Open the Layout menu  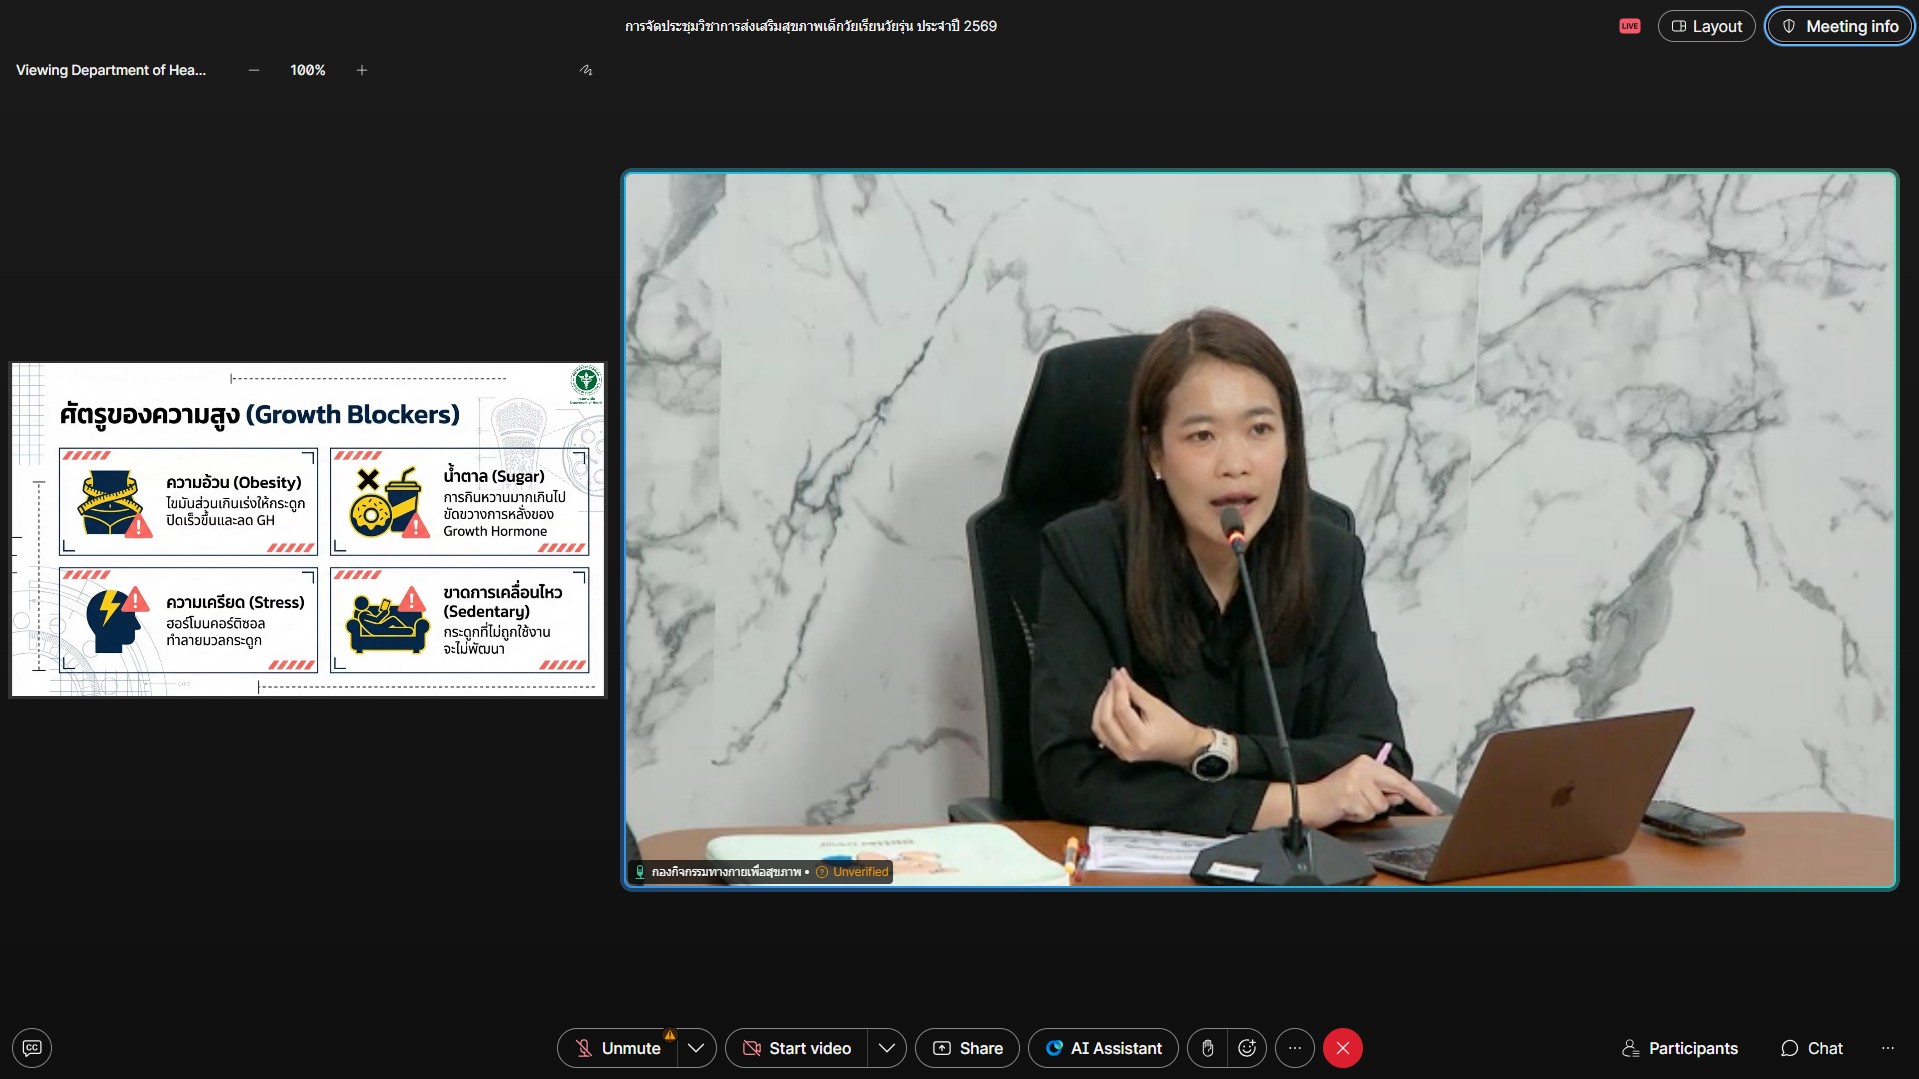[1706, 26]
